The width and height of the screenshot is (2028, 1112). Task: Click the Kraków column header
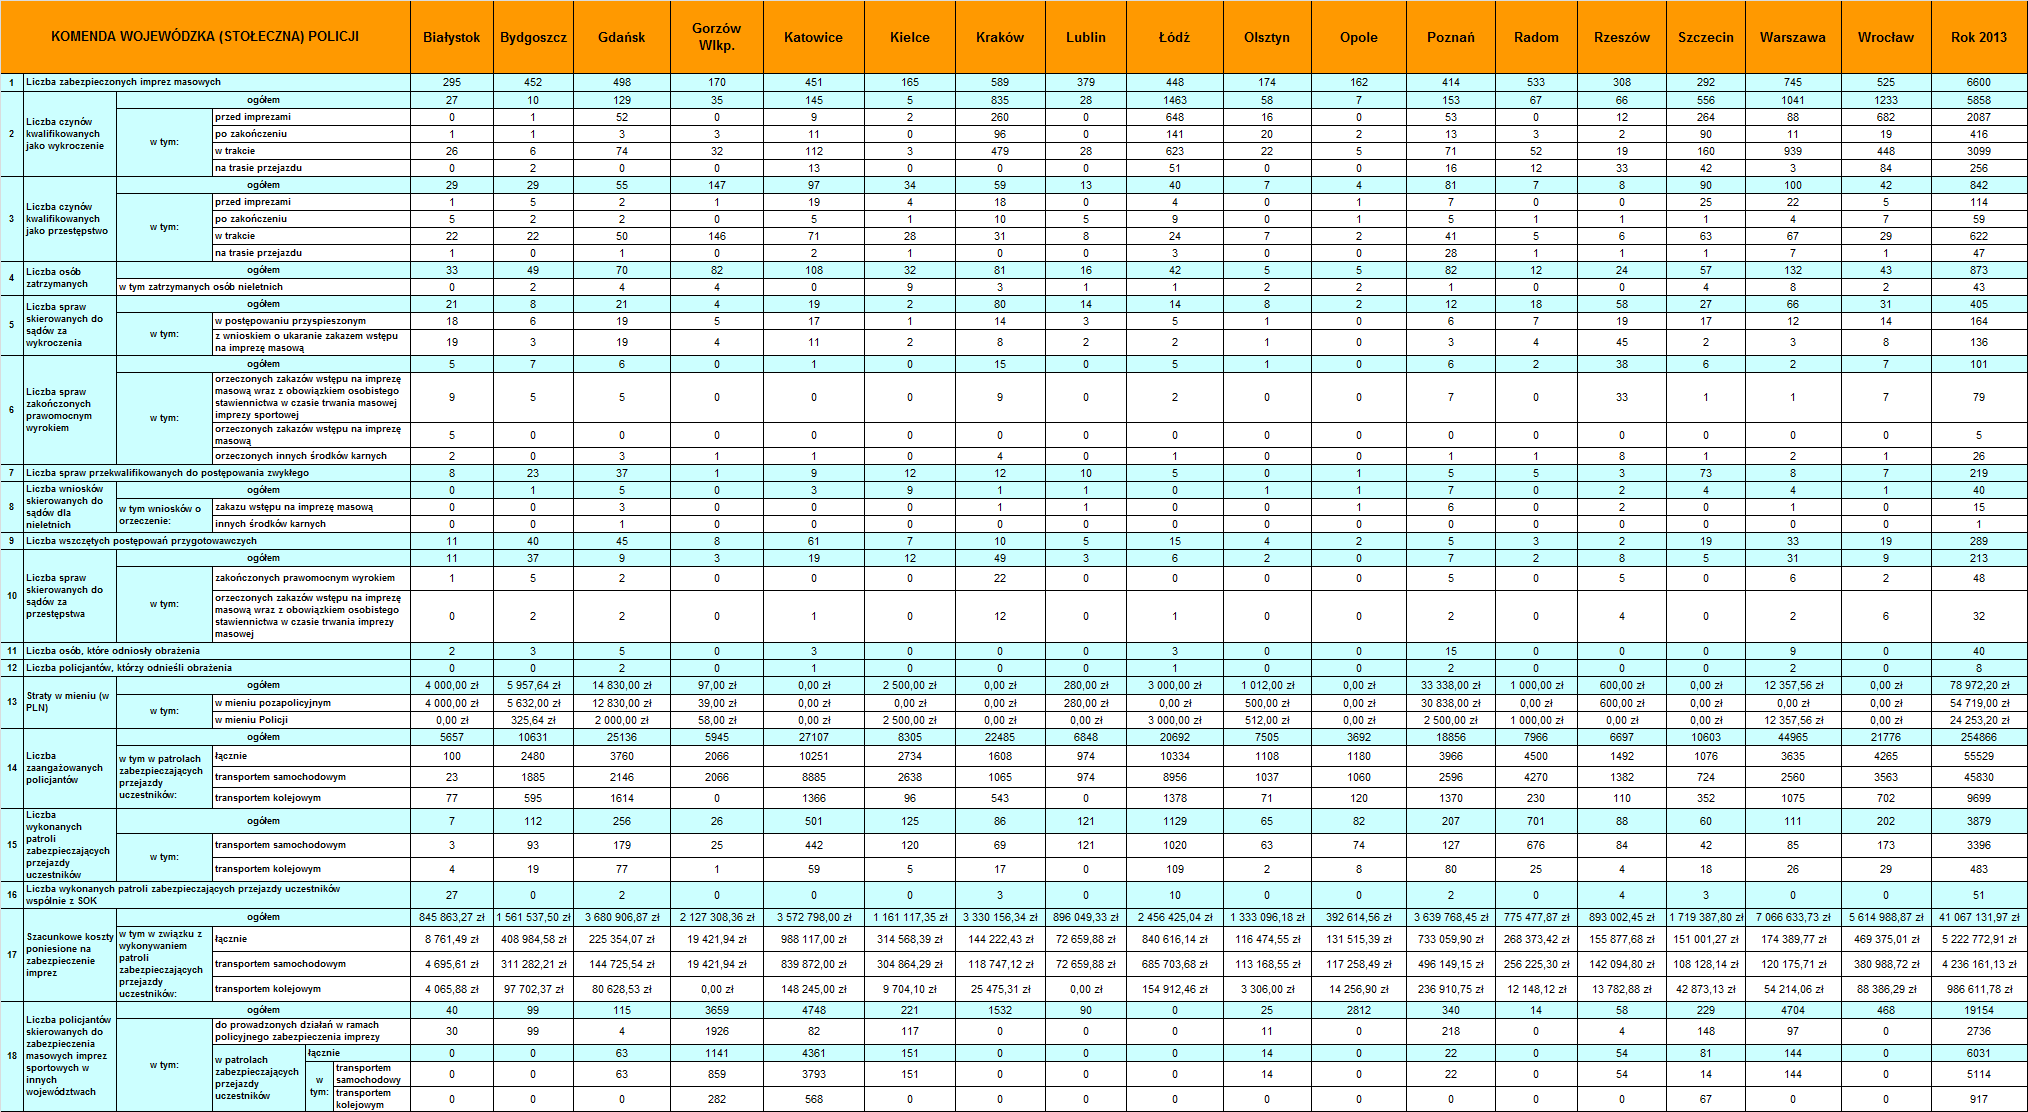click(1000, 37)
